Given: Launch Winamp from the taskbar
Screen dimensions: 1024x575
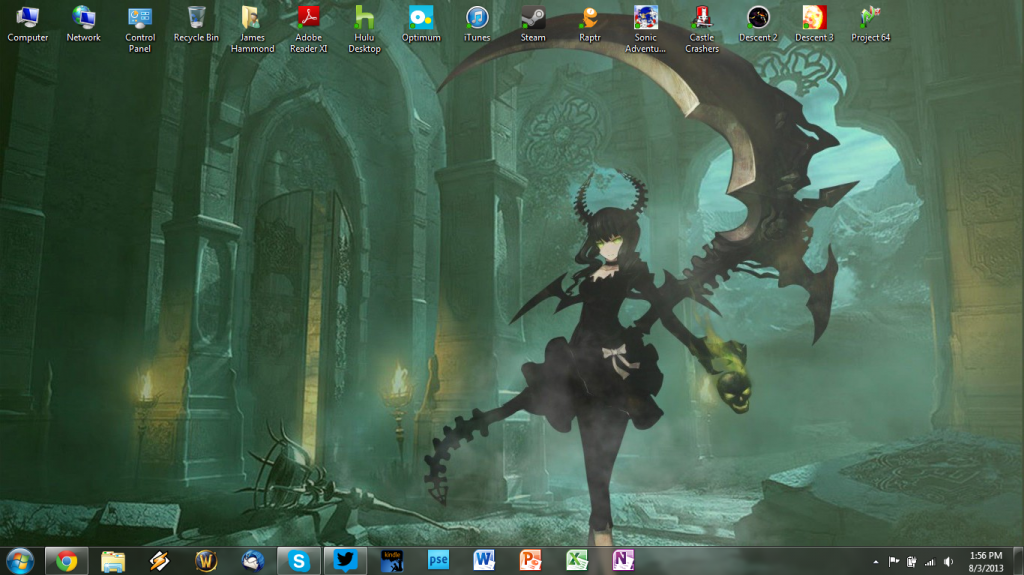Looking at the screenshot, I should pos(159,561).
